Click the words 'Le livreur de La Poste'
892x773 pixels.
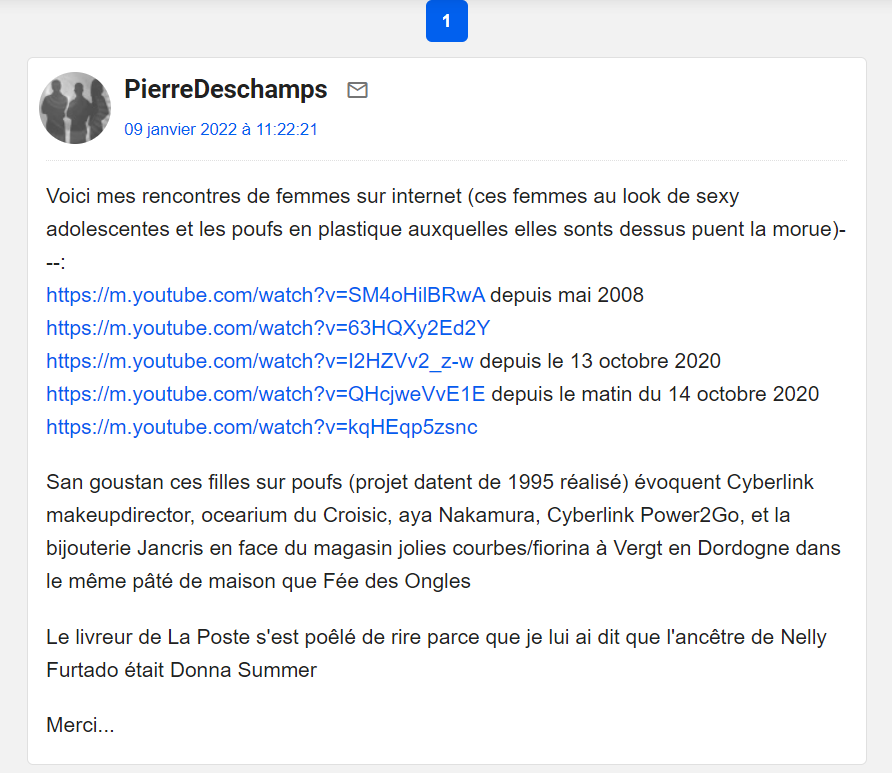(148, 637)
